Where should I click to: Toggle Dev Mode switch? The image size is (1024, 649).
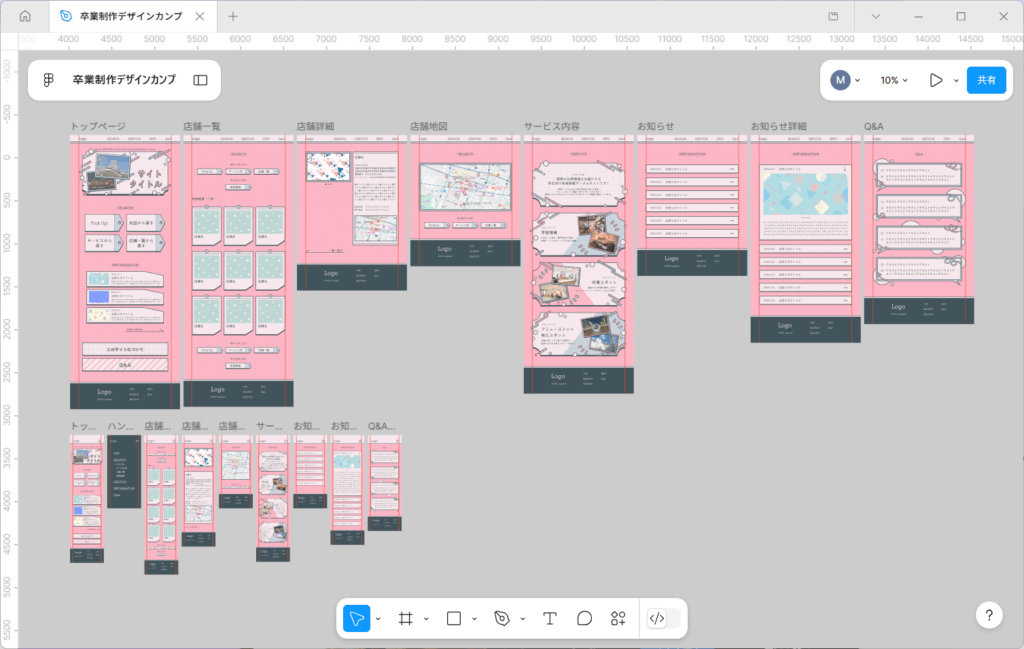[x=664, y=618]
